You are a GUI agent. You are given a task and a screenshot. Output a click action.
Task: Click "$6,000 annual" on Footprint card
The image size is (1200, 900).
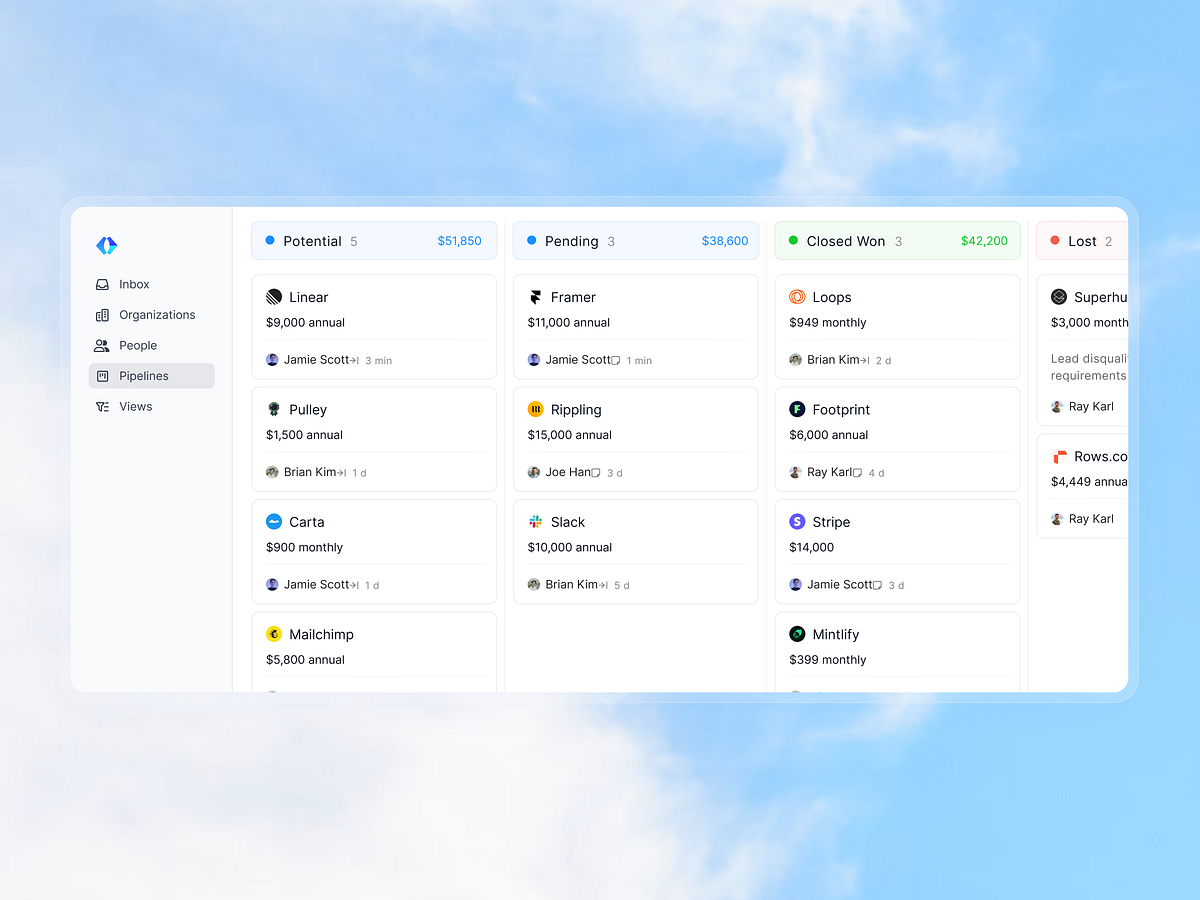pos(829,435)
